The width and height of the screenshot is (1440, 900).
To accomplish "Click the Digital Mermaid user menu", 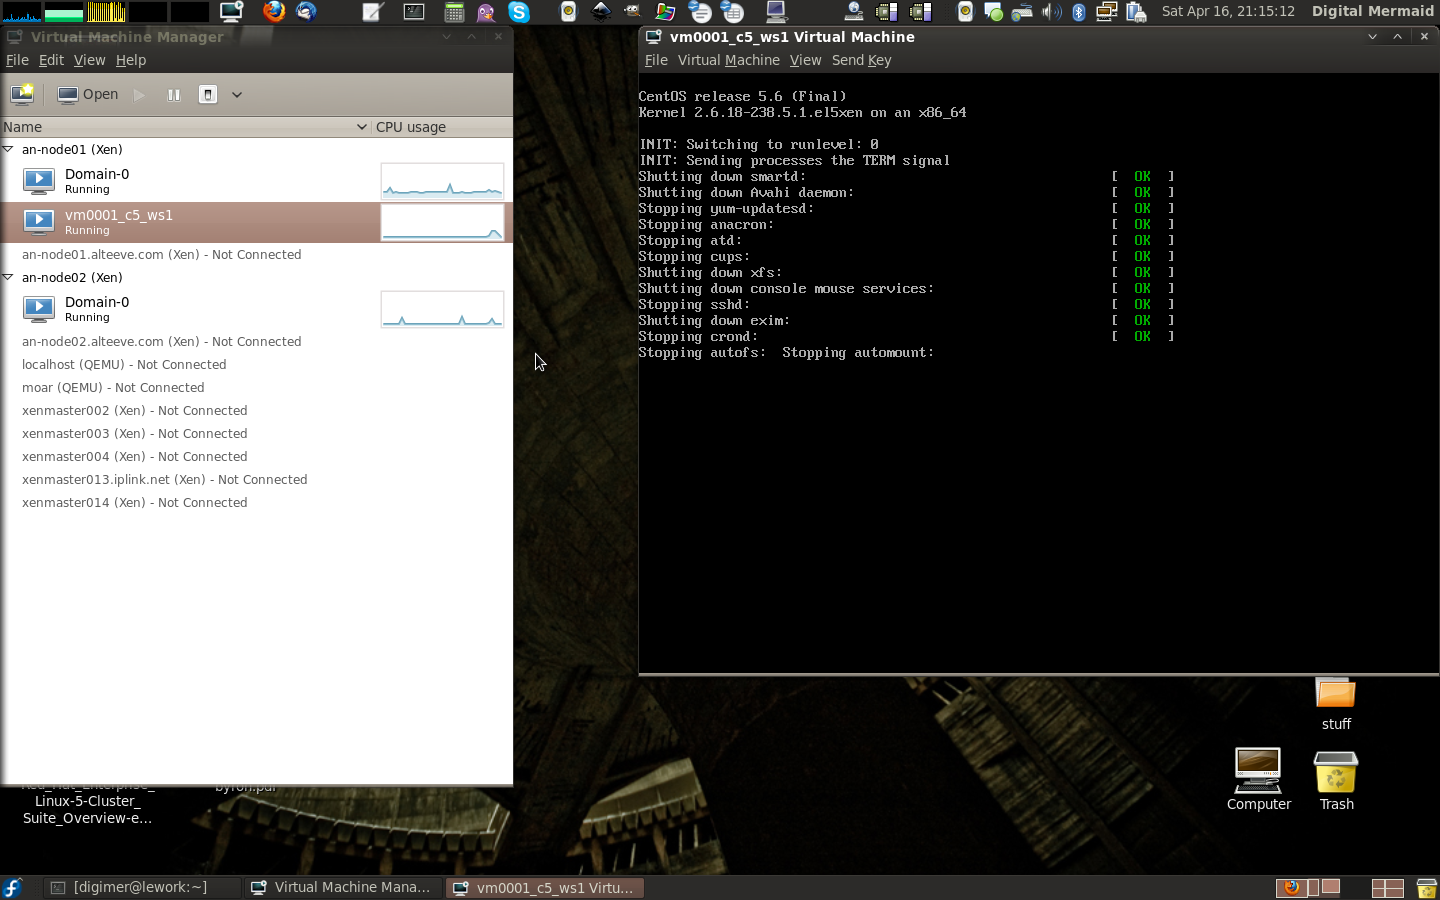I will tap(1372, 11).
